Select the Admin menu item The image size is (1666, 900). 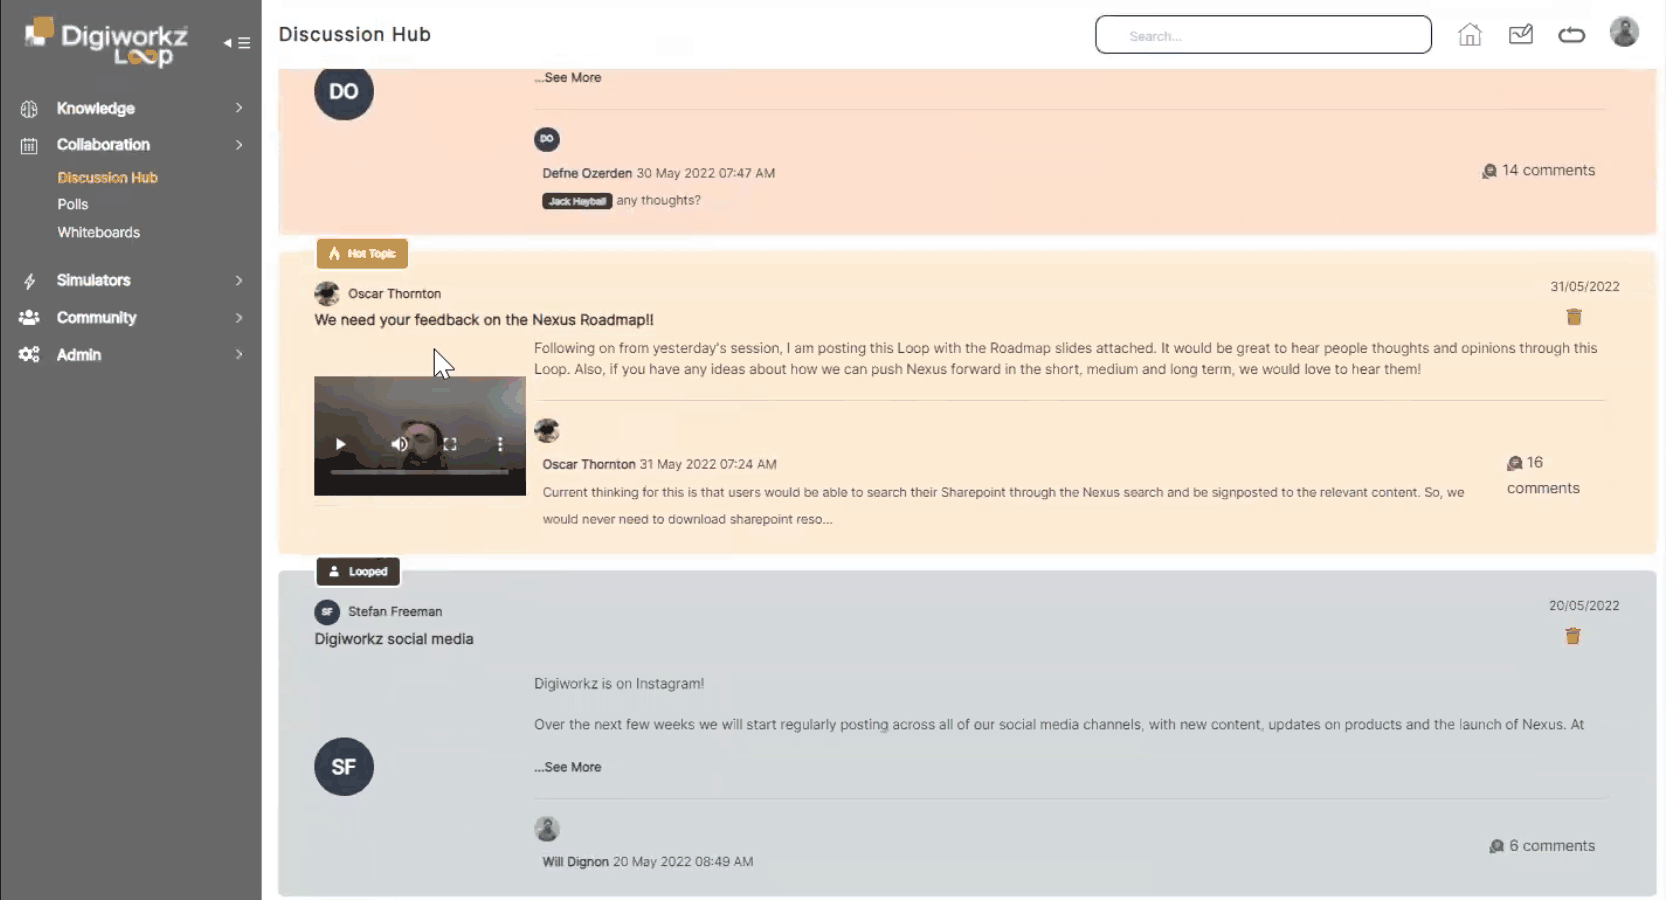coord(79,354)
